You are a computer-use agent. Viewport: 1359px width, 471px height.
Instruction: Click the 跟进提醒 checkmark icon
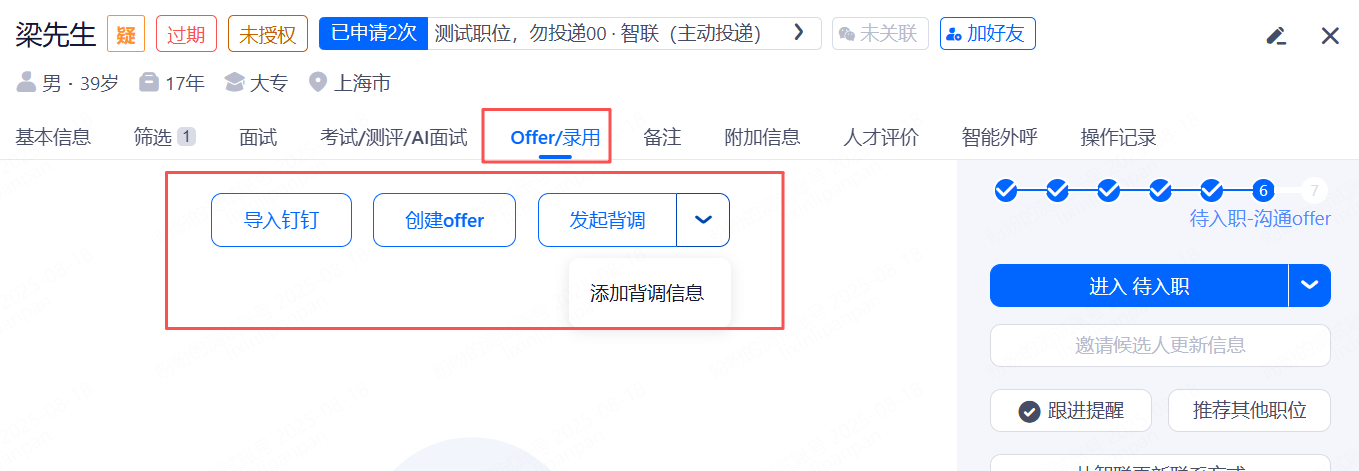coord(1029,411)
